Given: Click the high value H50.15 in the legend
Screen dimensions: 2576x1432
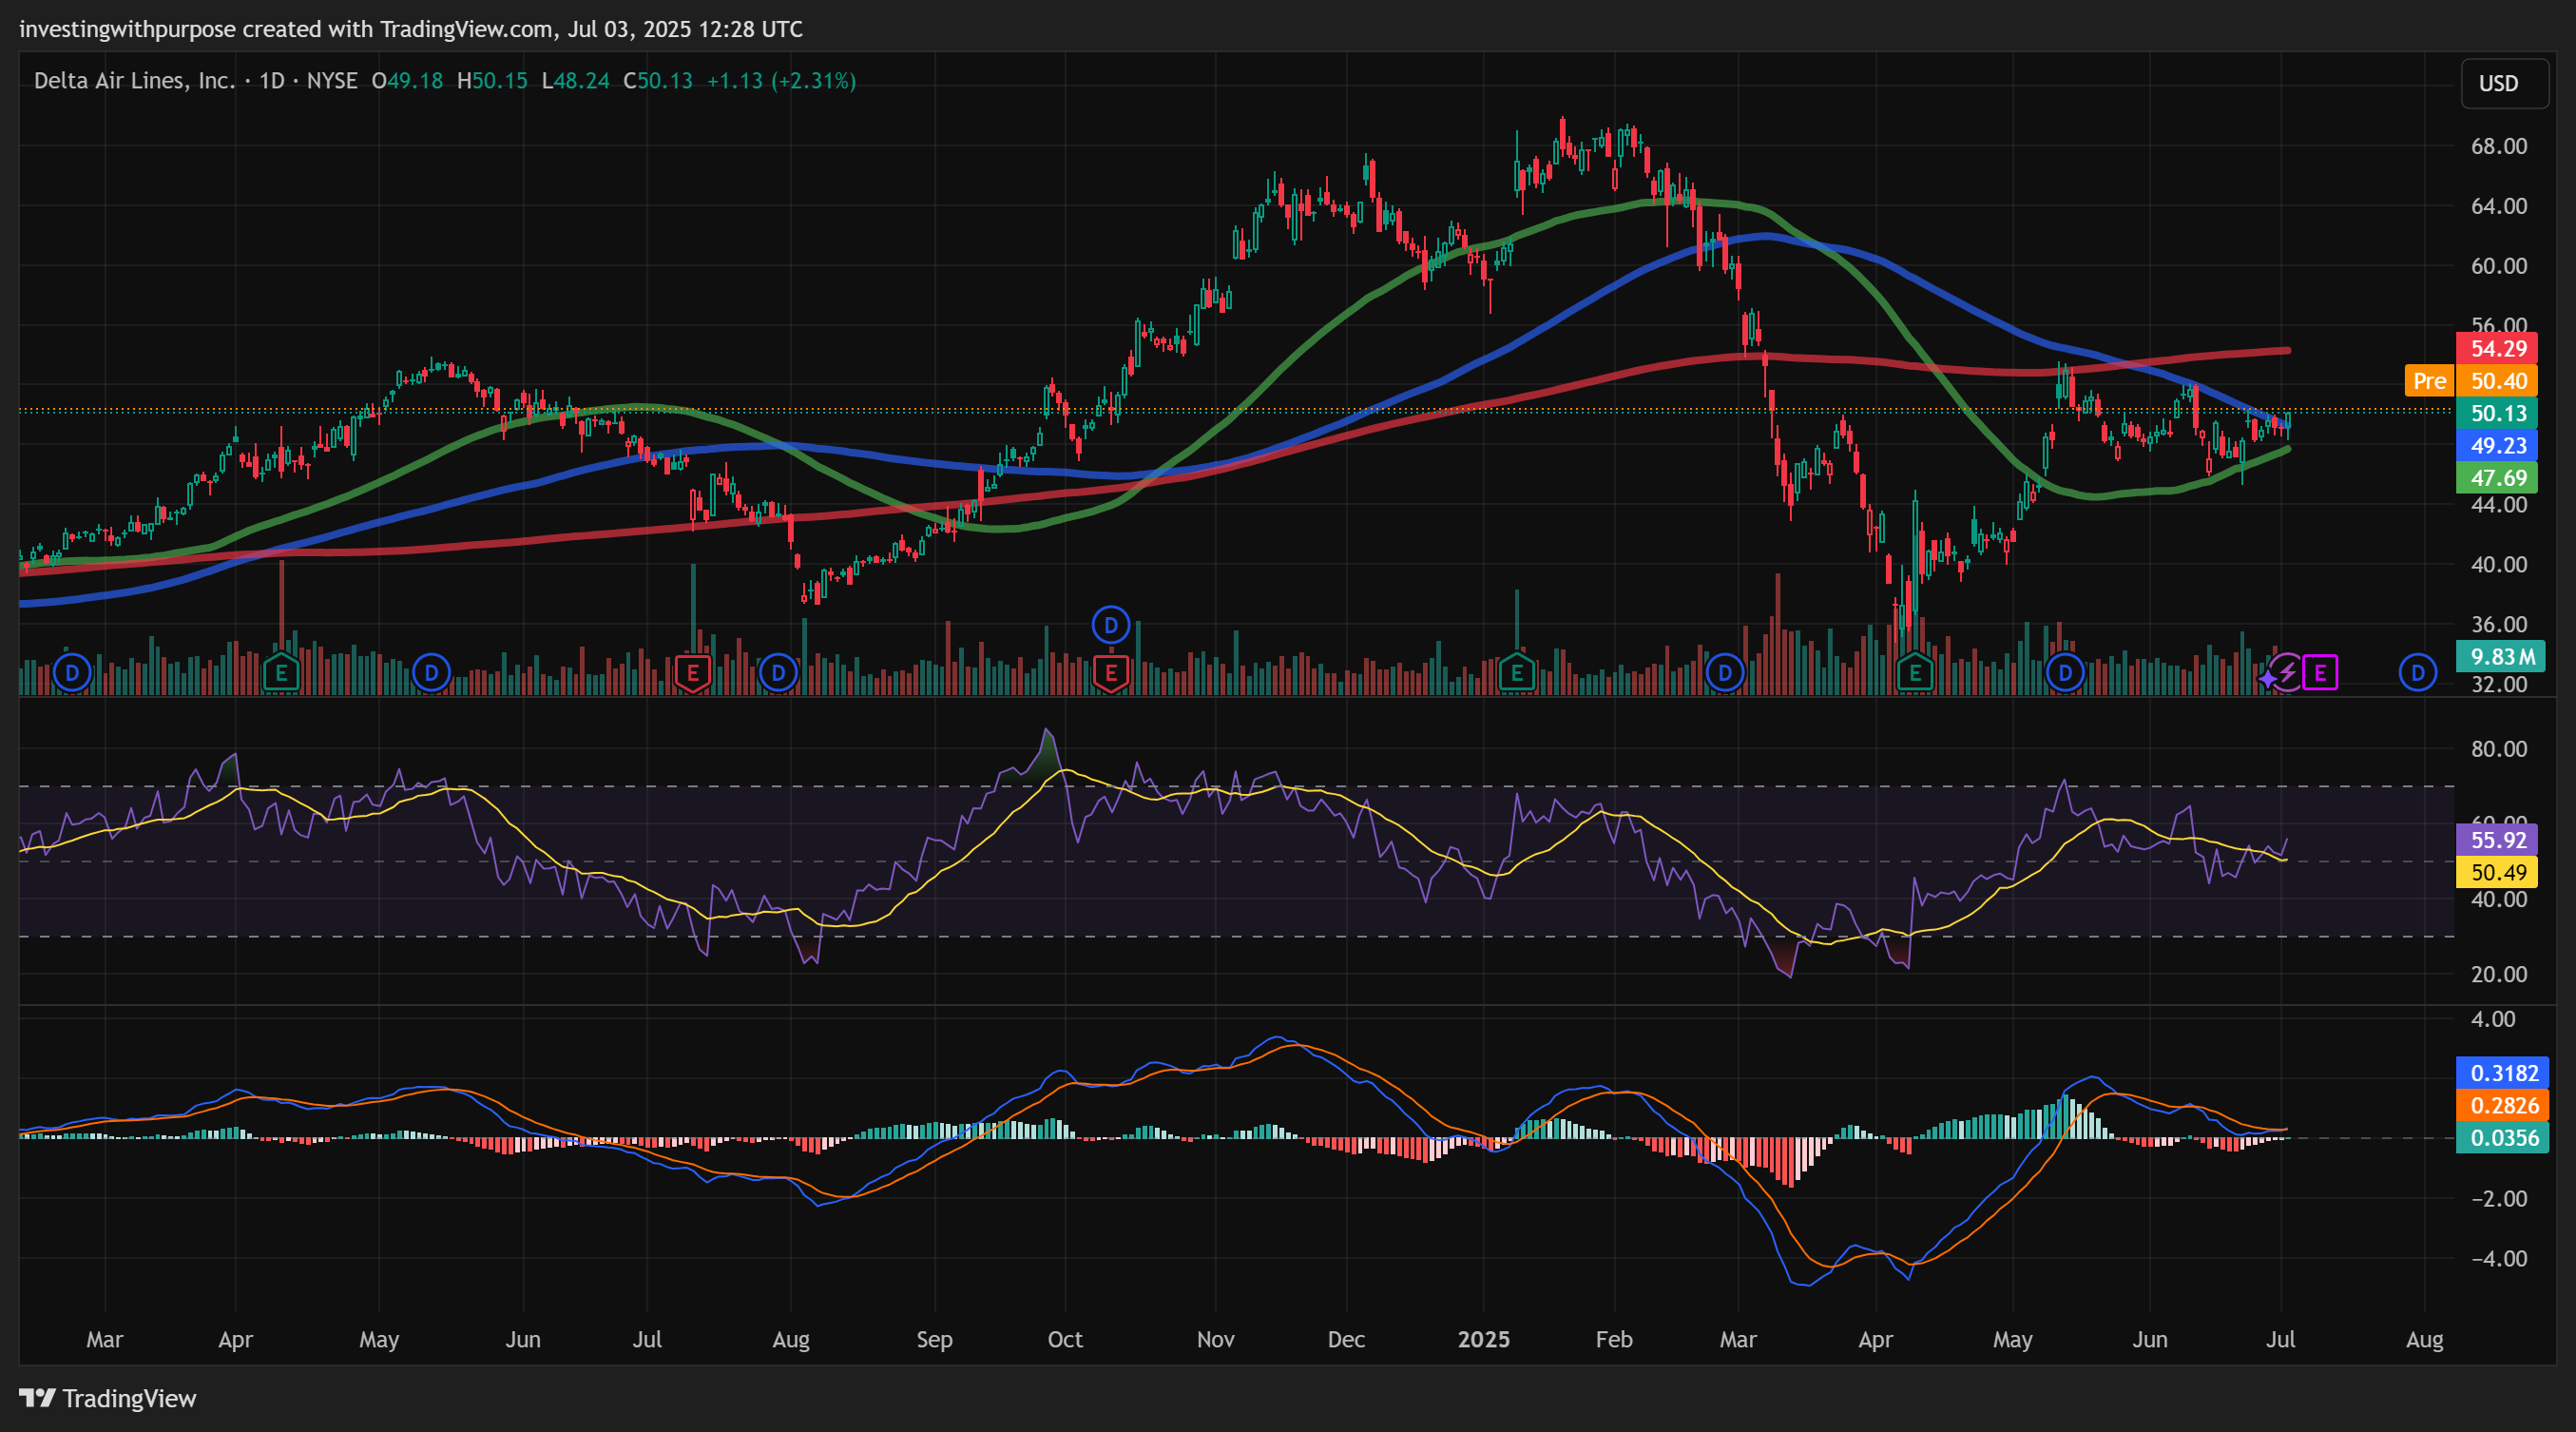Looking at the screenshot, I should (492, 81).
